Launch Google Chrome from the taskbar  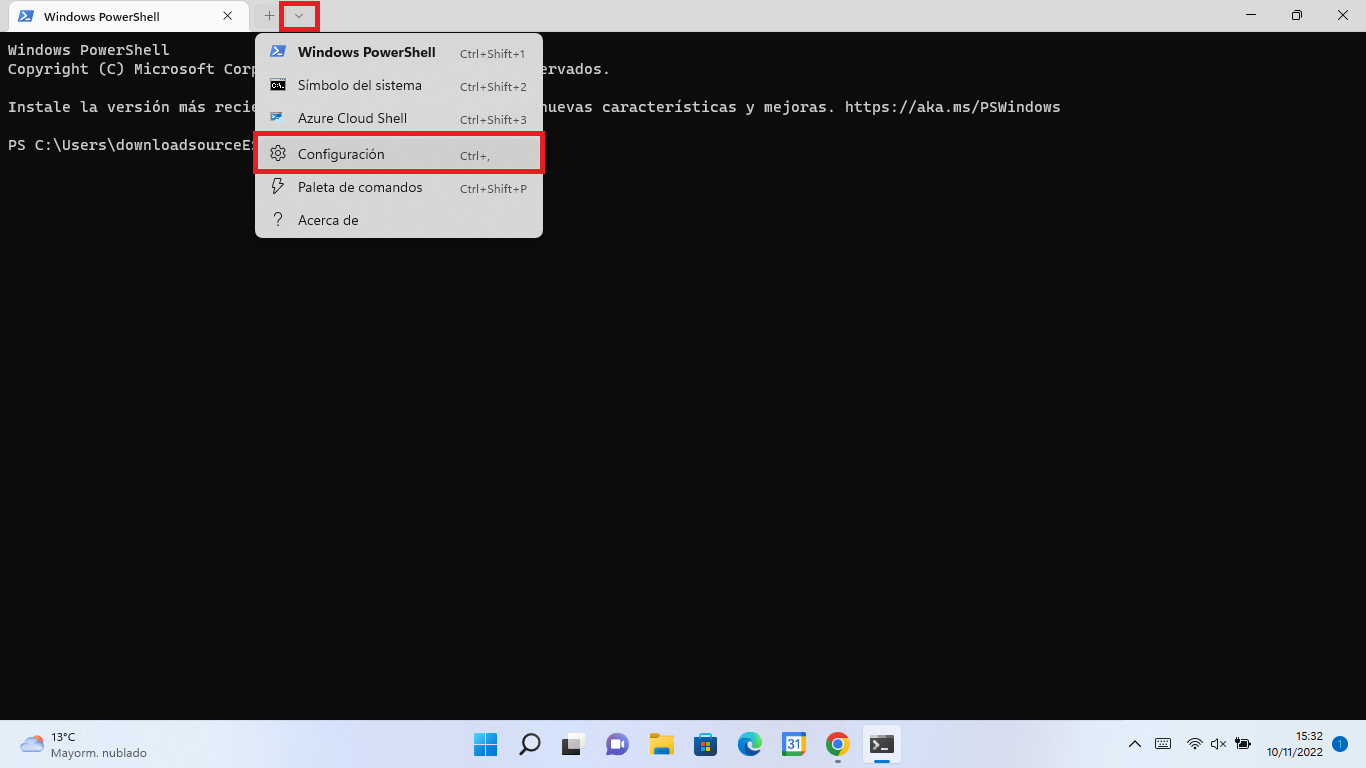[838, 744]
